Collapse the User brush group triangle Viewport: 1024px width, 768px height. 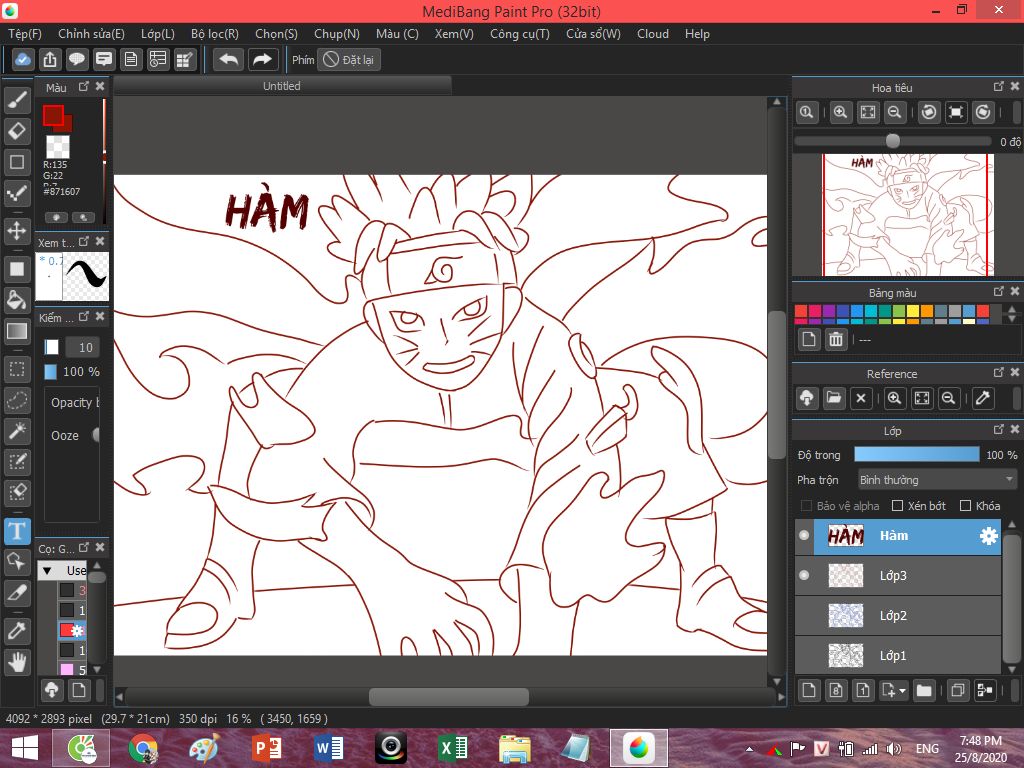click(x=47, y=571)
